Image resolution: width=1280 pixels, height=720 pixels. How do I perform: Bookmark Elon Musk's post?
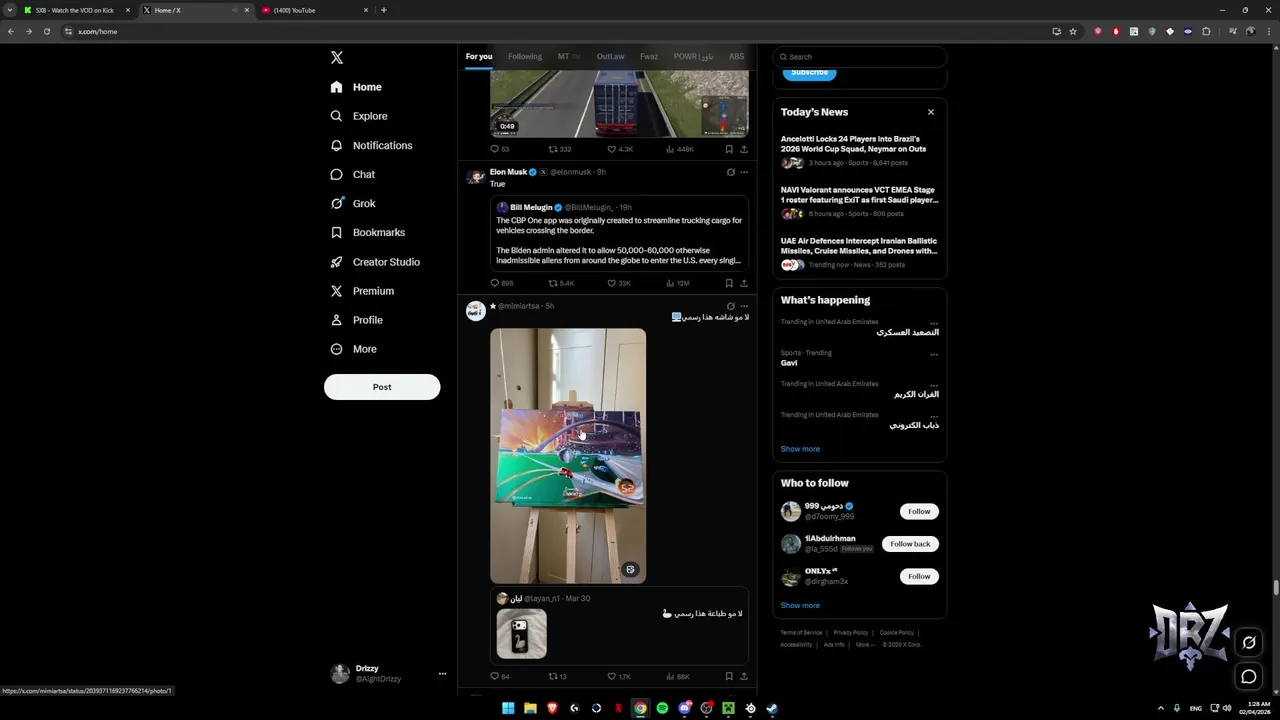(x=729, y=283)
